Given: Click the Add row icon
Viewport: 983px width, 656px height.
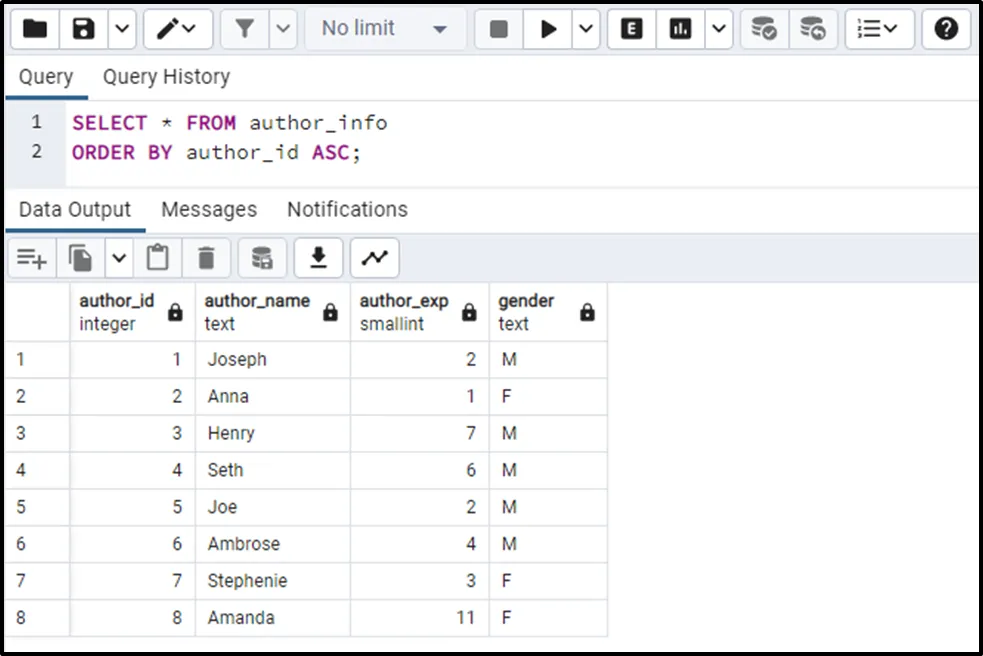Looking at the screenshot, I should 32,258.
